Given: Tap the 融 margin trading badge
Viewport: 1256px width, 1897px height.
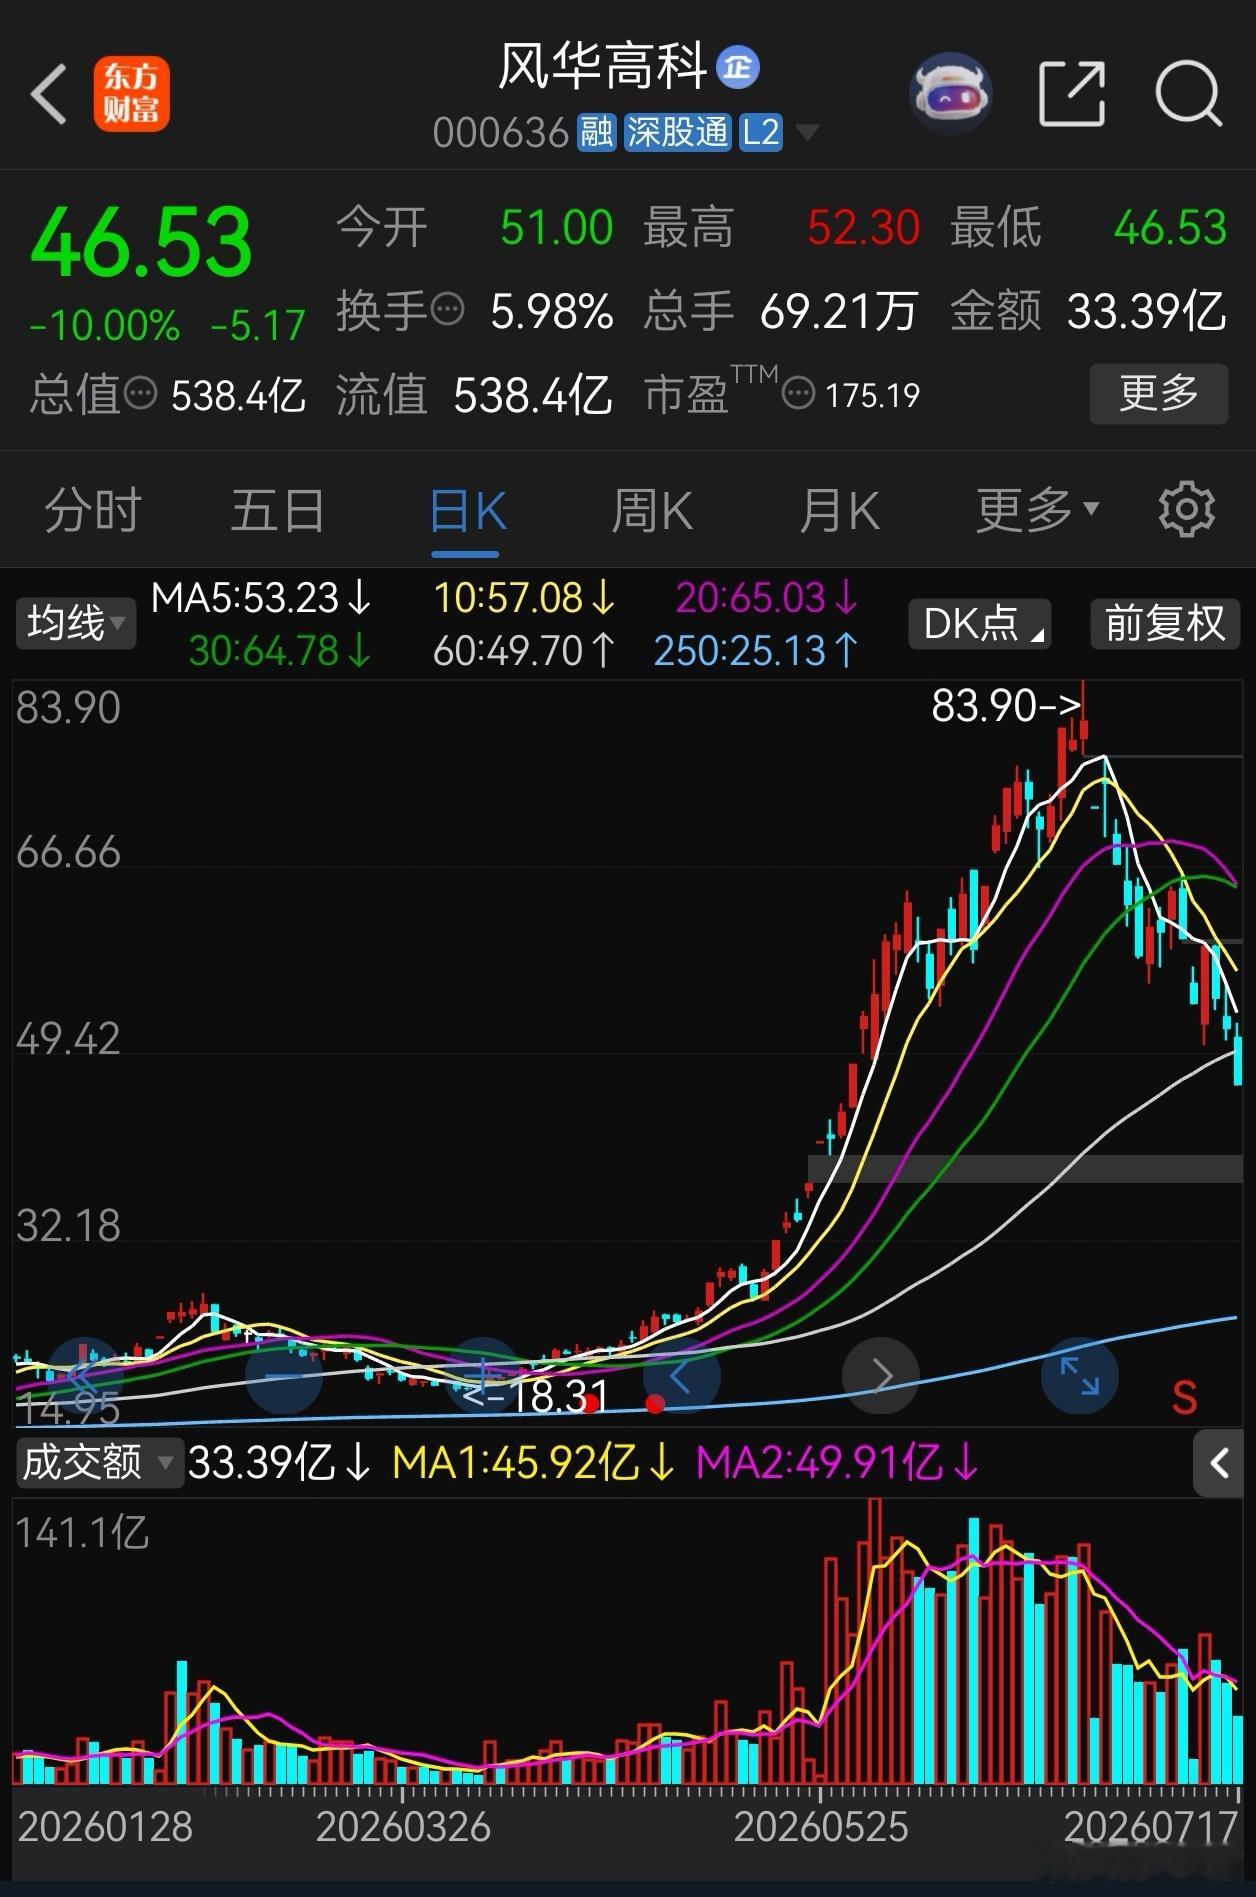Looking at the screenshot, I should coord(596,132).
